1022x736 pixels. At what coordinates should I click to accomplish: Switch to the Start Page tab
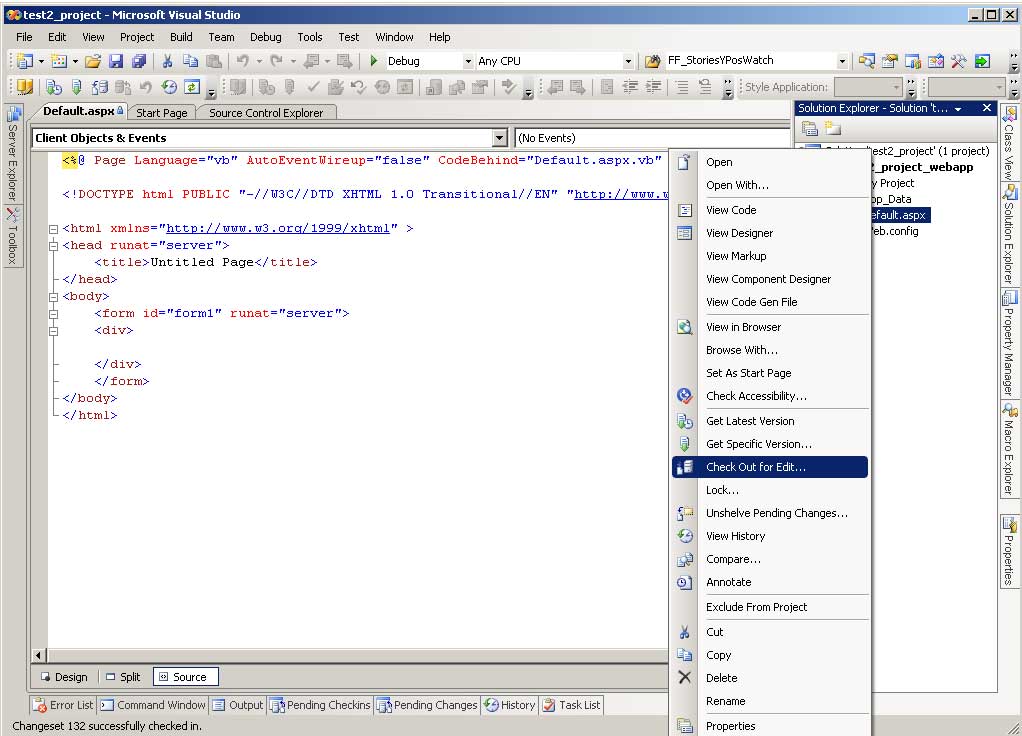(x=162, y=113)
